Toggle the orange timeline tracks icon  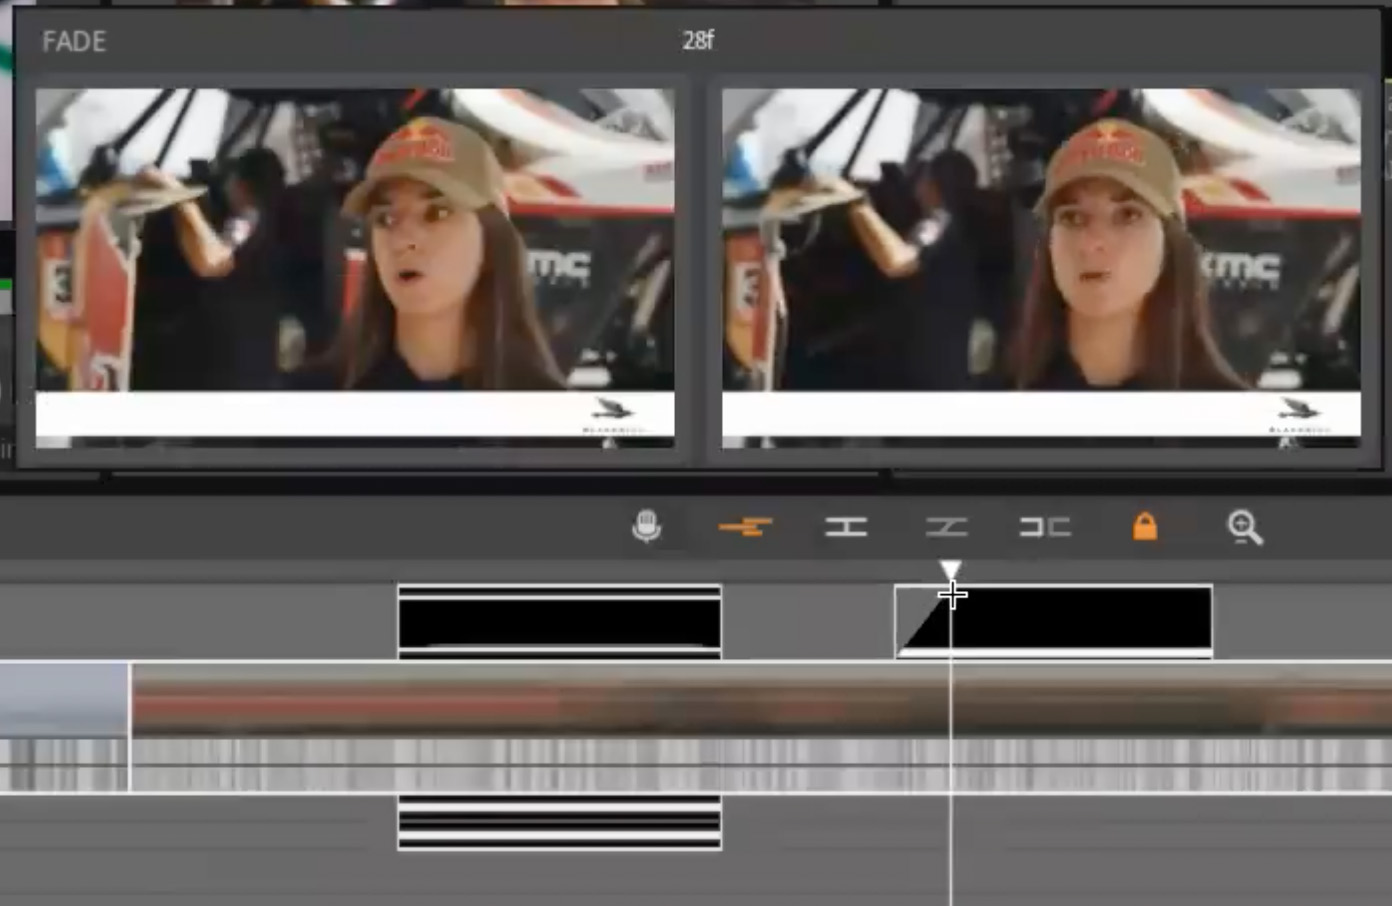click(745, 526)
